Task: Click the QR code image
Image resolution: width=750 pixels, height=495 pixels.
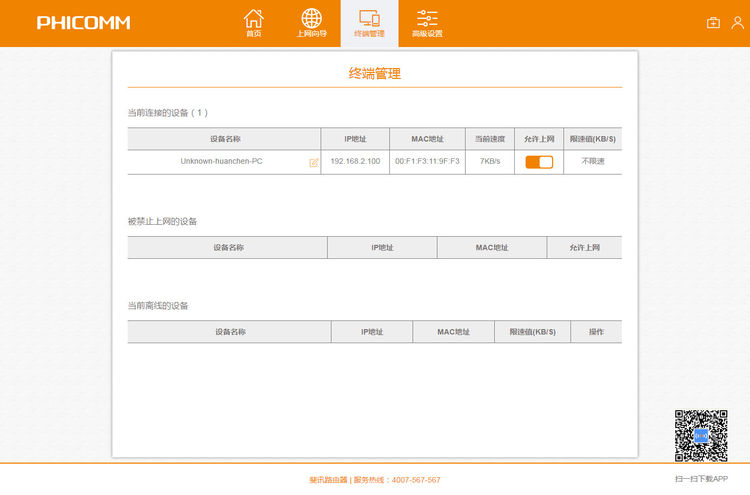Action: (x=700, y=436)
